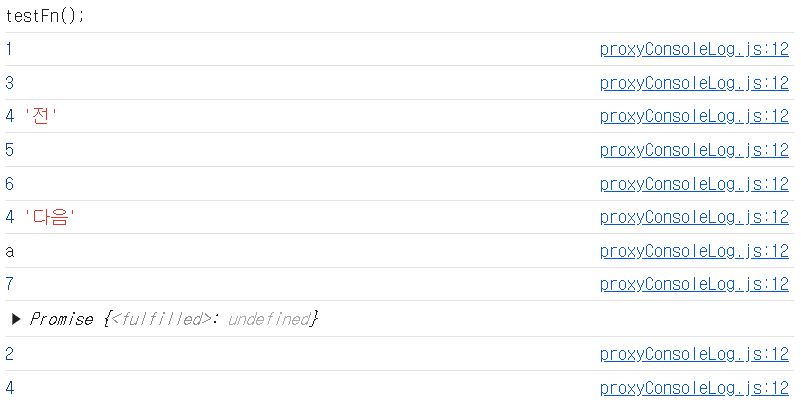Click the testFn(); command text
Screen dimensions: 801x412
45,16
